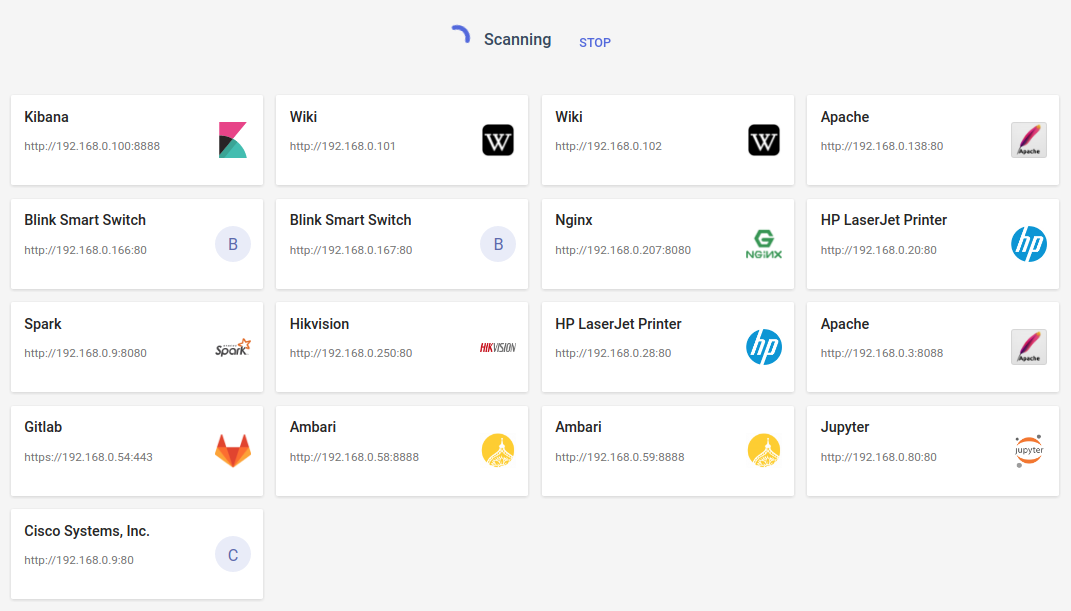Open the link http://192.168.0.167:80
Image resolution: width=1071 pixels, height=611 pixels.
351,250
